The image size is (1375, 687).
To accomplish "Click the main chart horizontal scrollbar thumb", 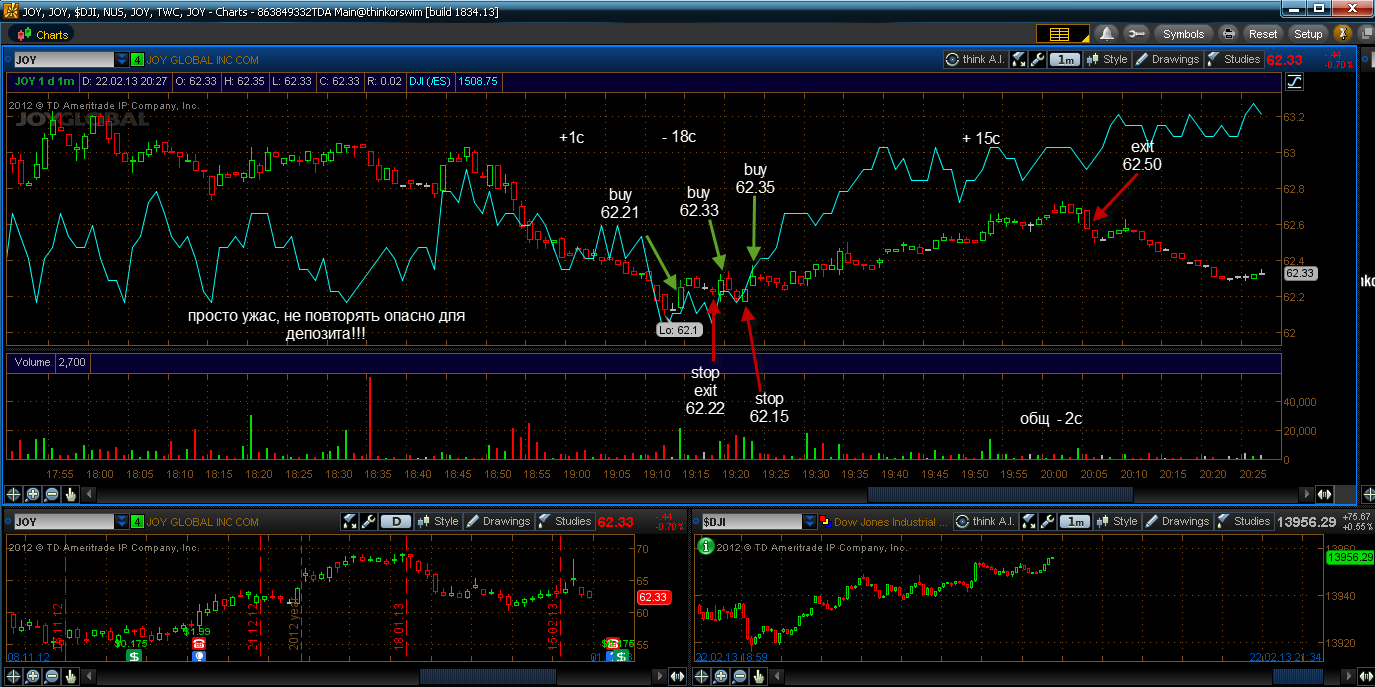I will pos(1000,494).
